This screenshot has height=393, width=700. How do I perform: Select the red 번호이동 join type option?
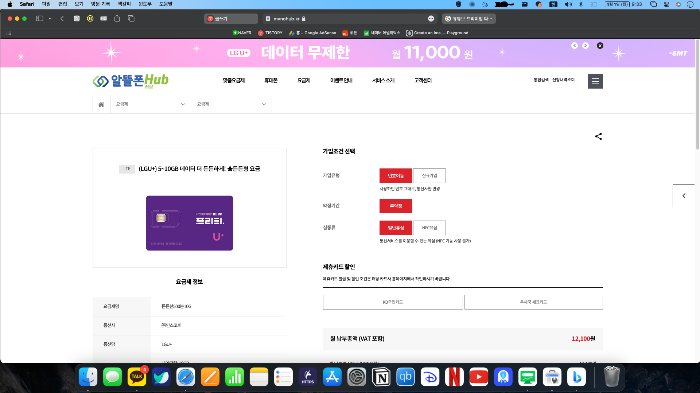396,176
